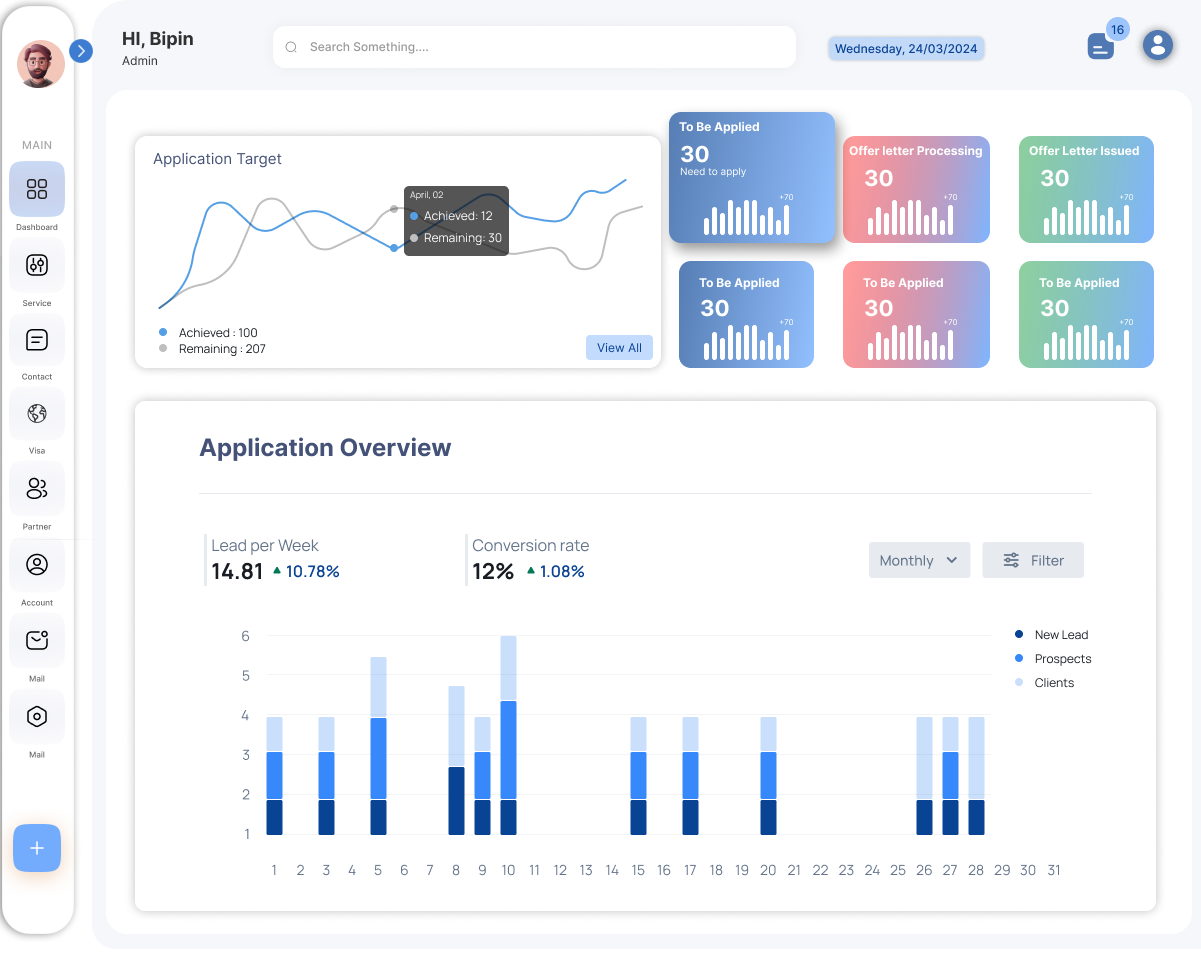Open the Monthly period dropdown
The image size is (1201, 962).
[x=919, y=561]
